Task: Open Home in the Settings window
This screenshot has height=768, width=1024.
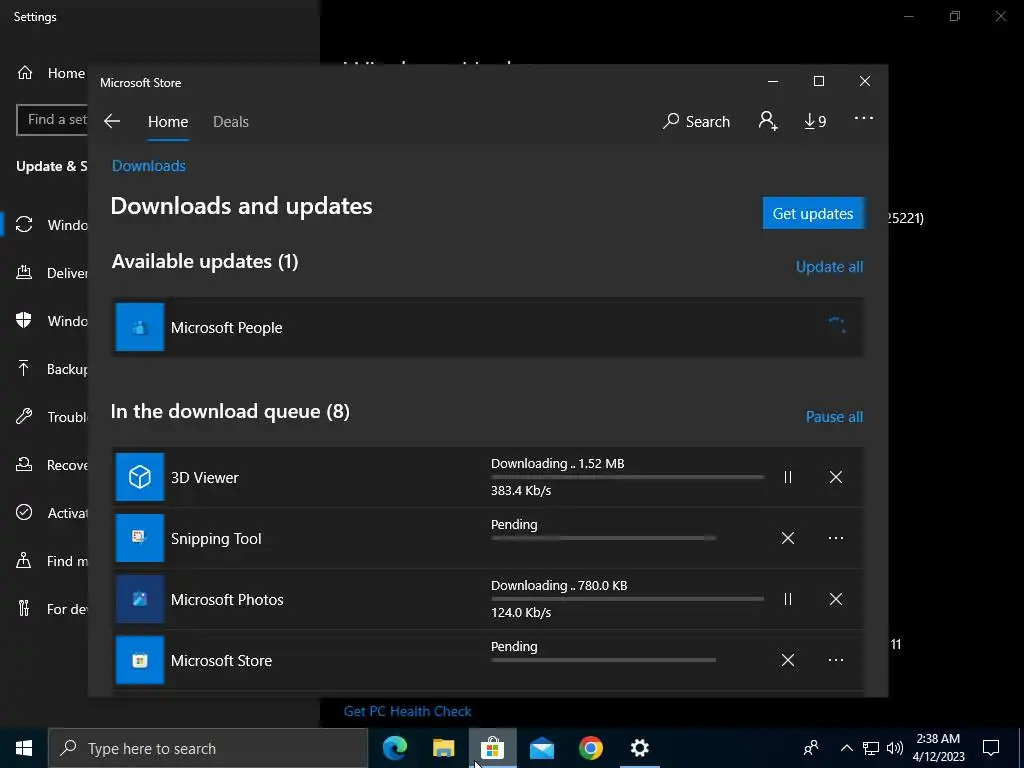Action: coord(51,73)
